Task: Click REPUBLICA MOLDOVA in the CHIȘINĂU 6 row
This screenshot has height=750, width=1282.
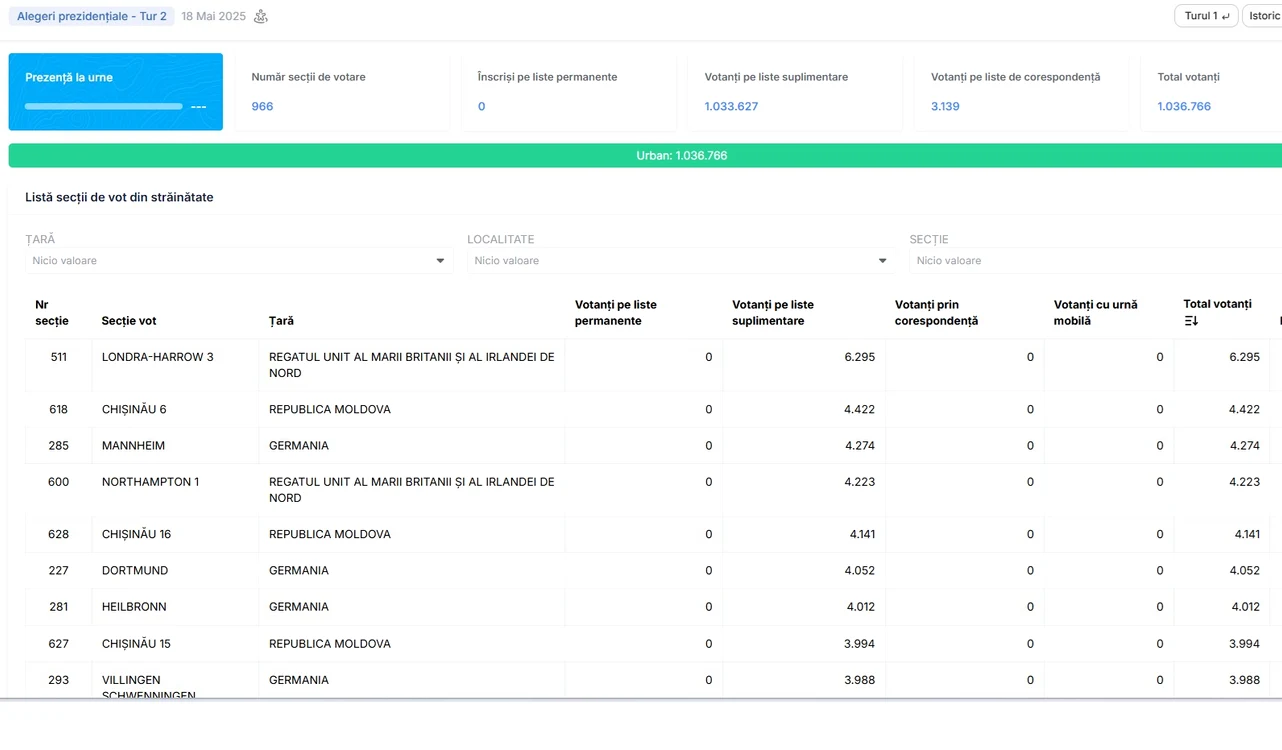Action: [330, 409]
